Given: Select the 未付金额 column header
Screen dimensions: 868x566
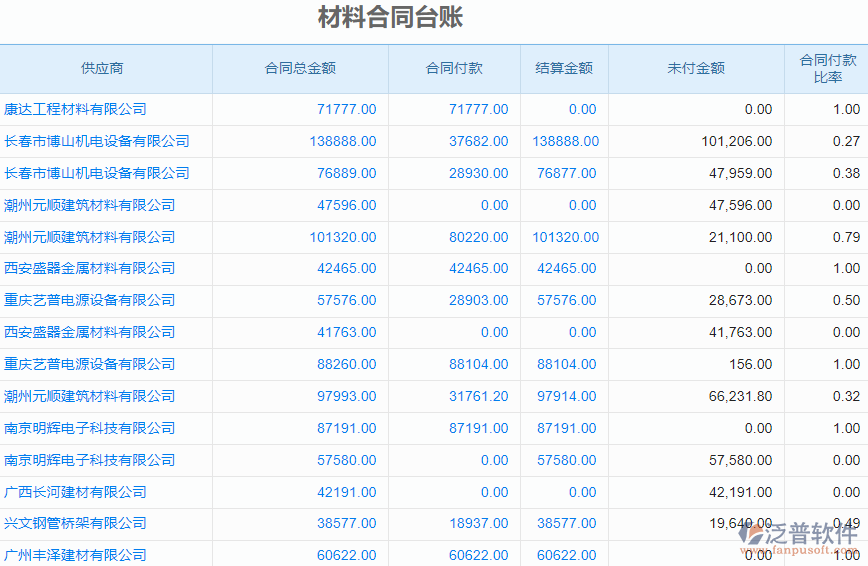Looking at the screenshot, I should pos(696,68).
